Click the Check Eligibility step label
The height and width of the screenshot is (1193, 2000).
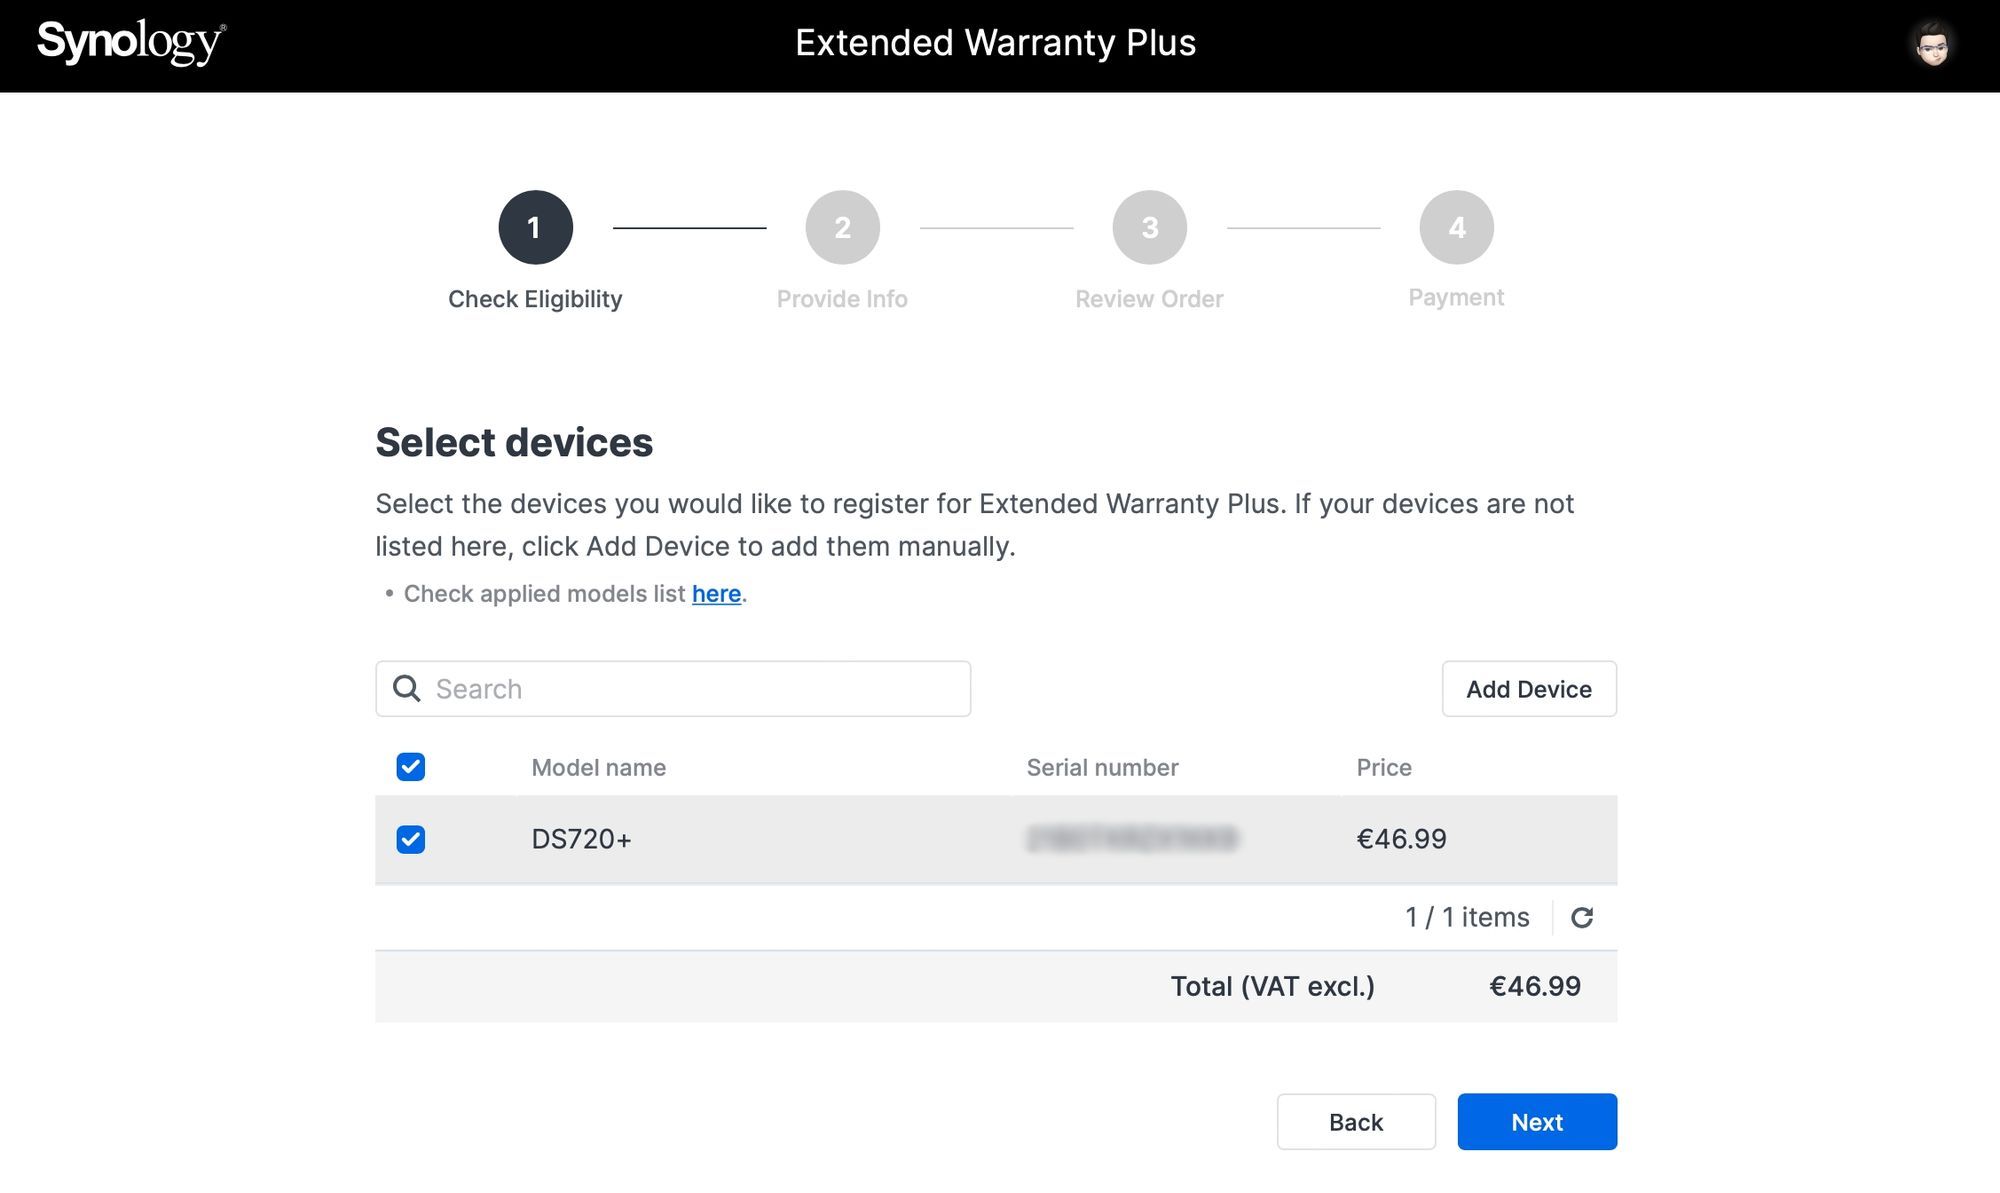tap(535, 299)
